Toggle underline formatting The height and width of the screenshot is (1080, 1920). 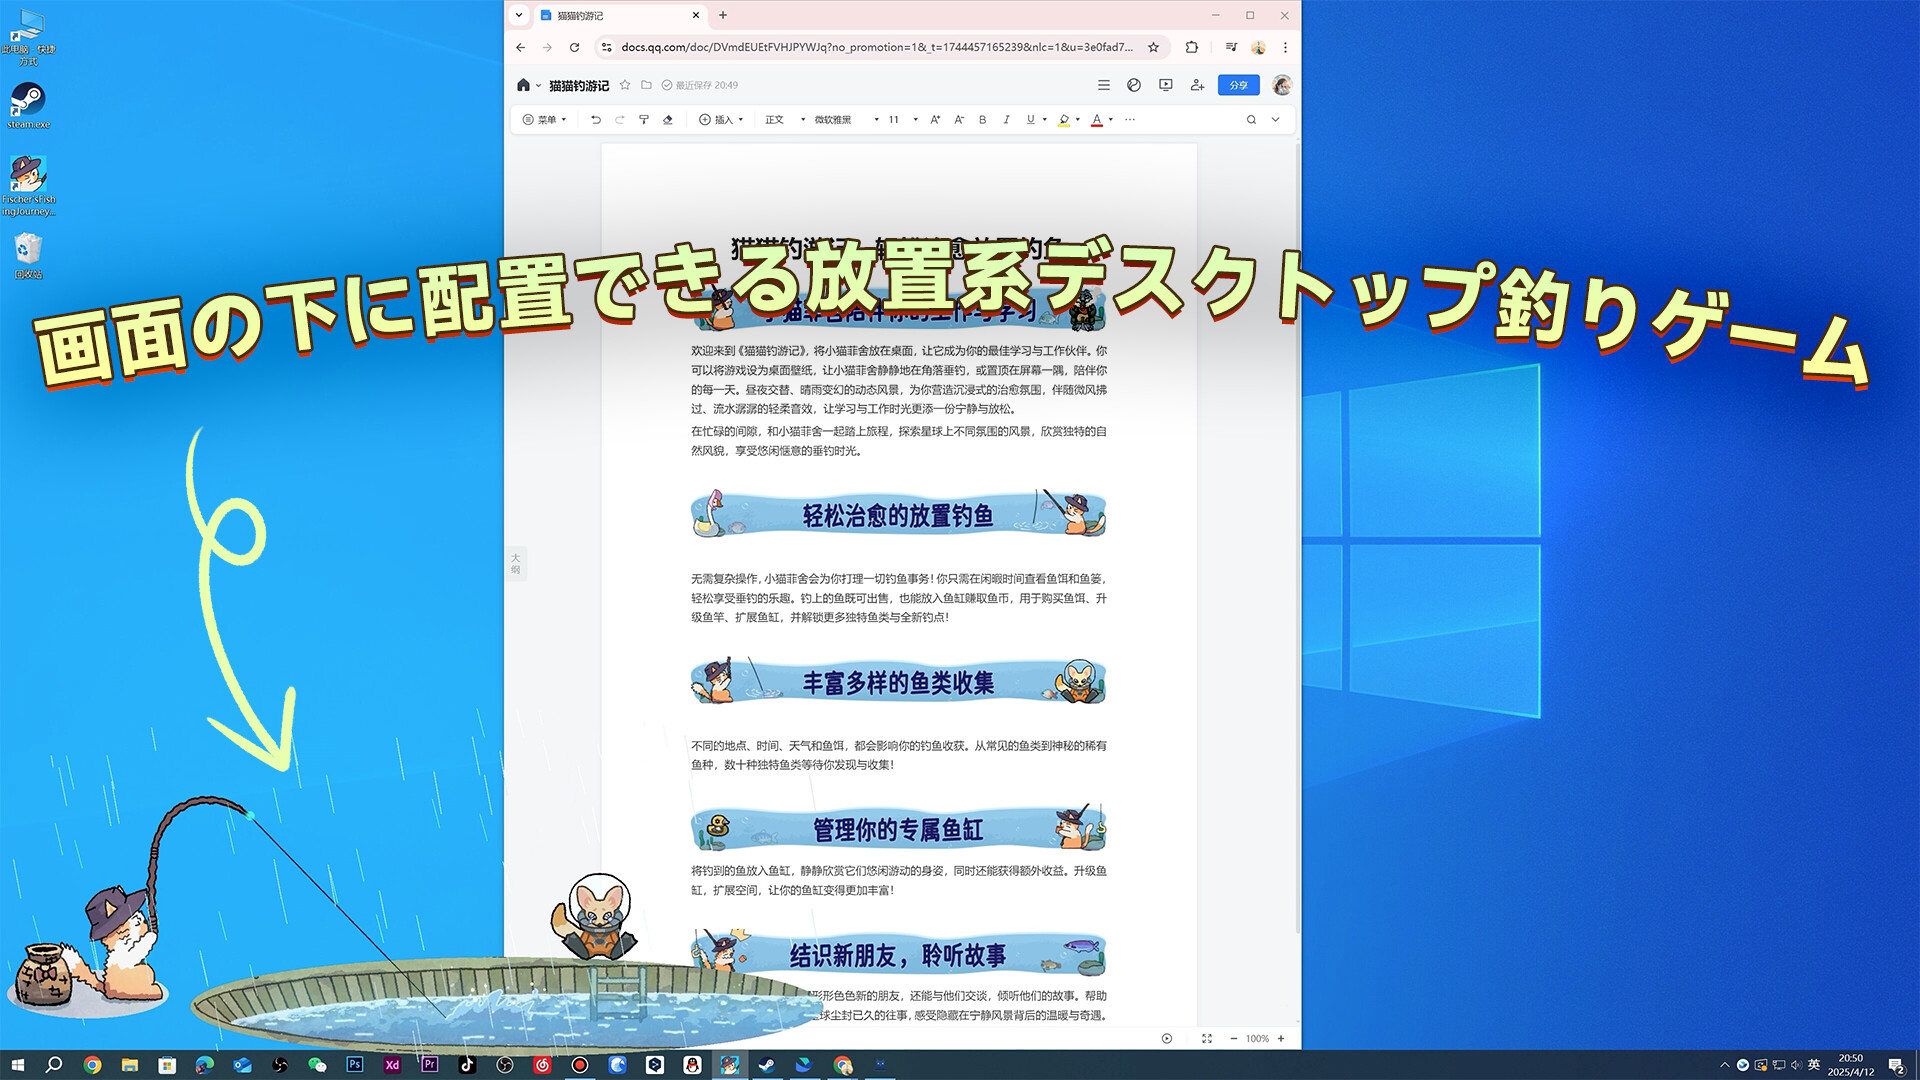[1029, 119]
